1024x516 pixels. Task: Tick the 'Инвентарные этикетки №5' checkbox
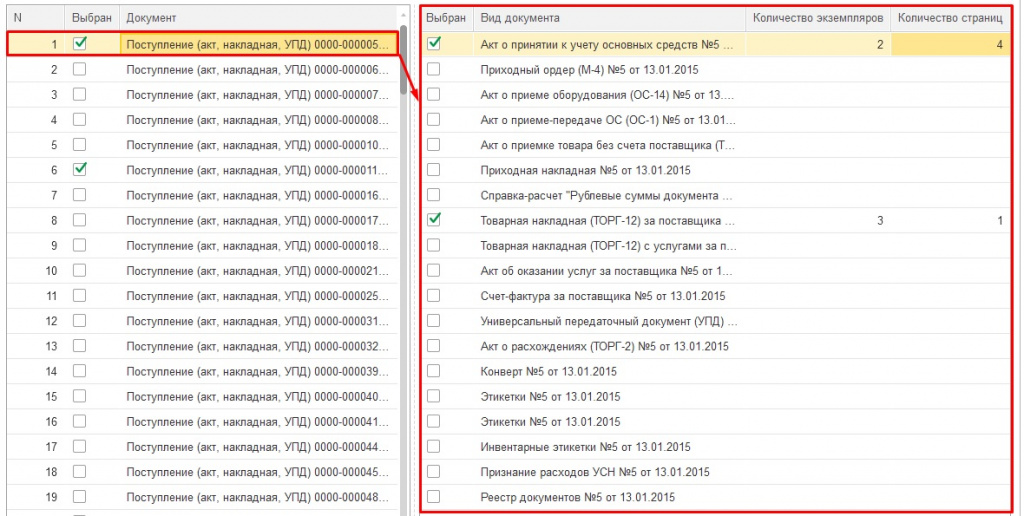434,446
